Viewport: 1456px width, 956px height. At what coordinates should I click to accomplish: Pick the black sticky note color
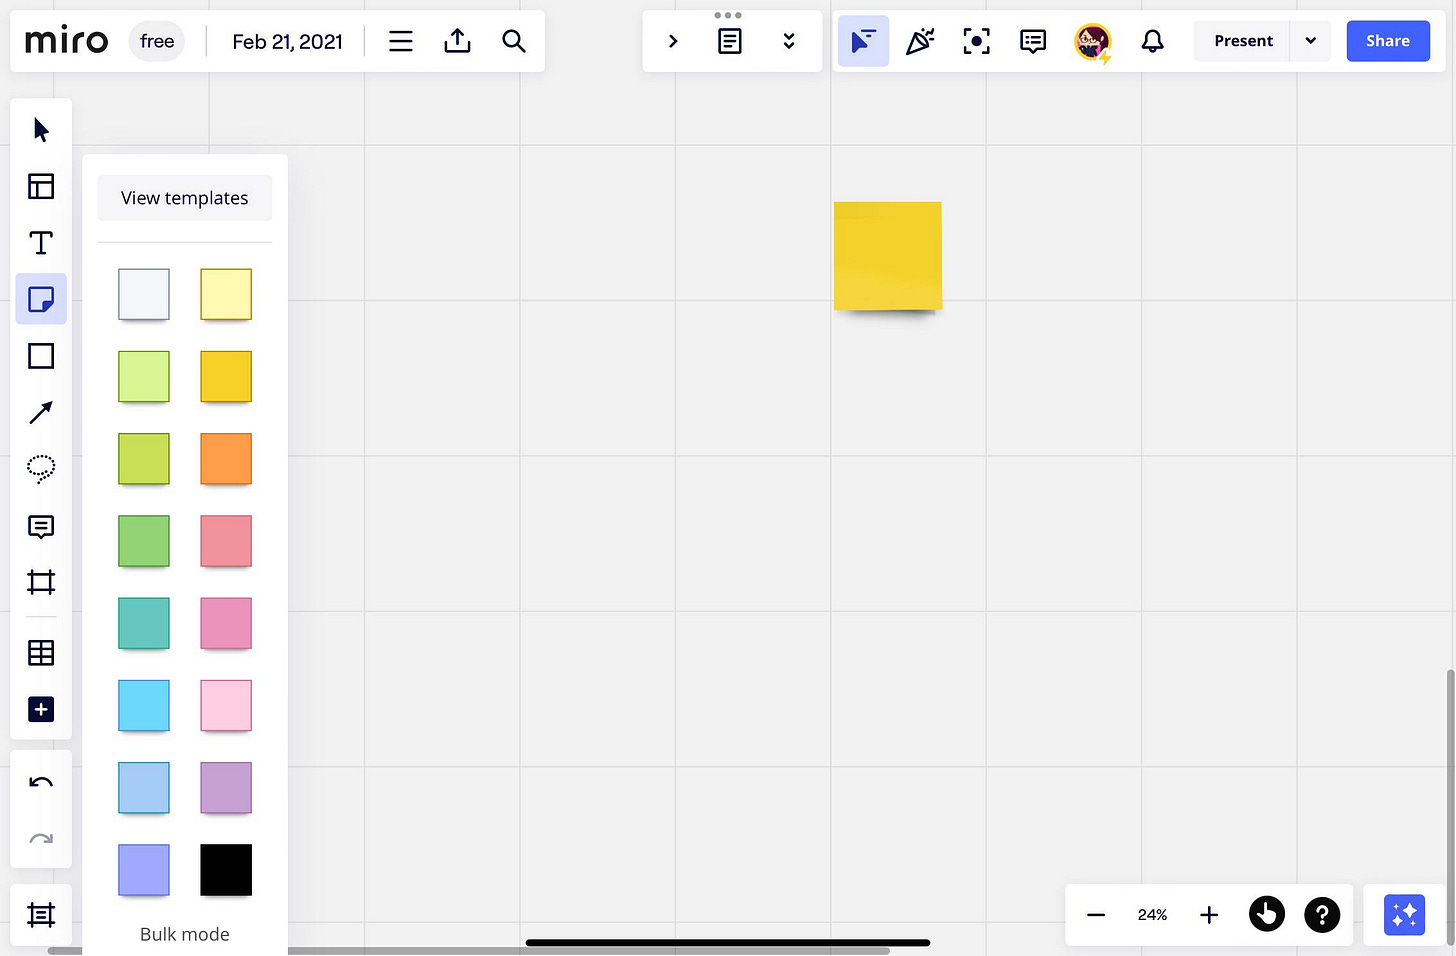coord(226,869)
